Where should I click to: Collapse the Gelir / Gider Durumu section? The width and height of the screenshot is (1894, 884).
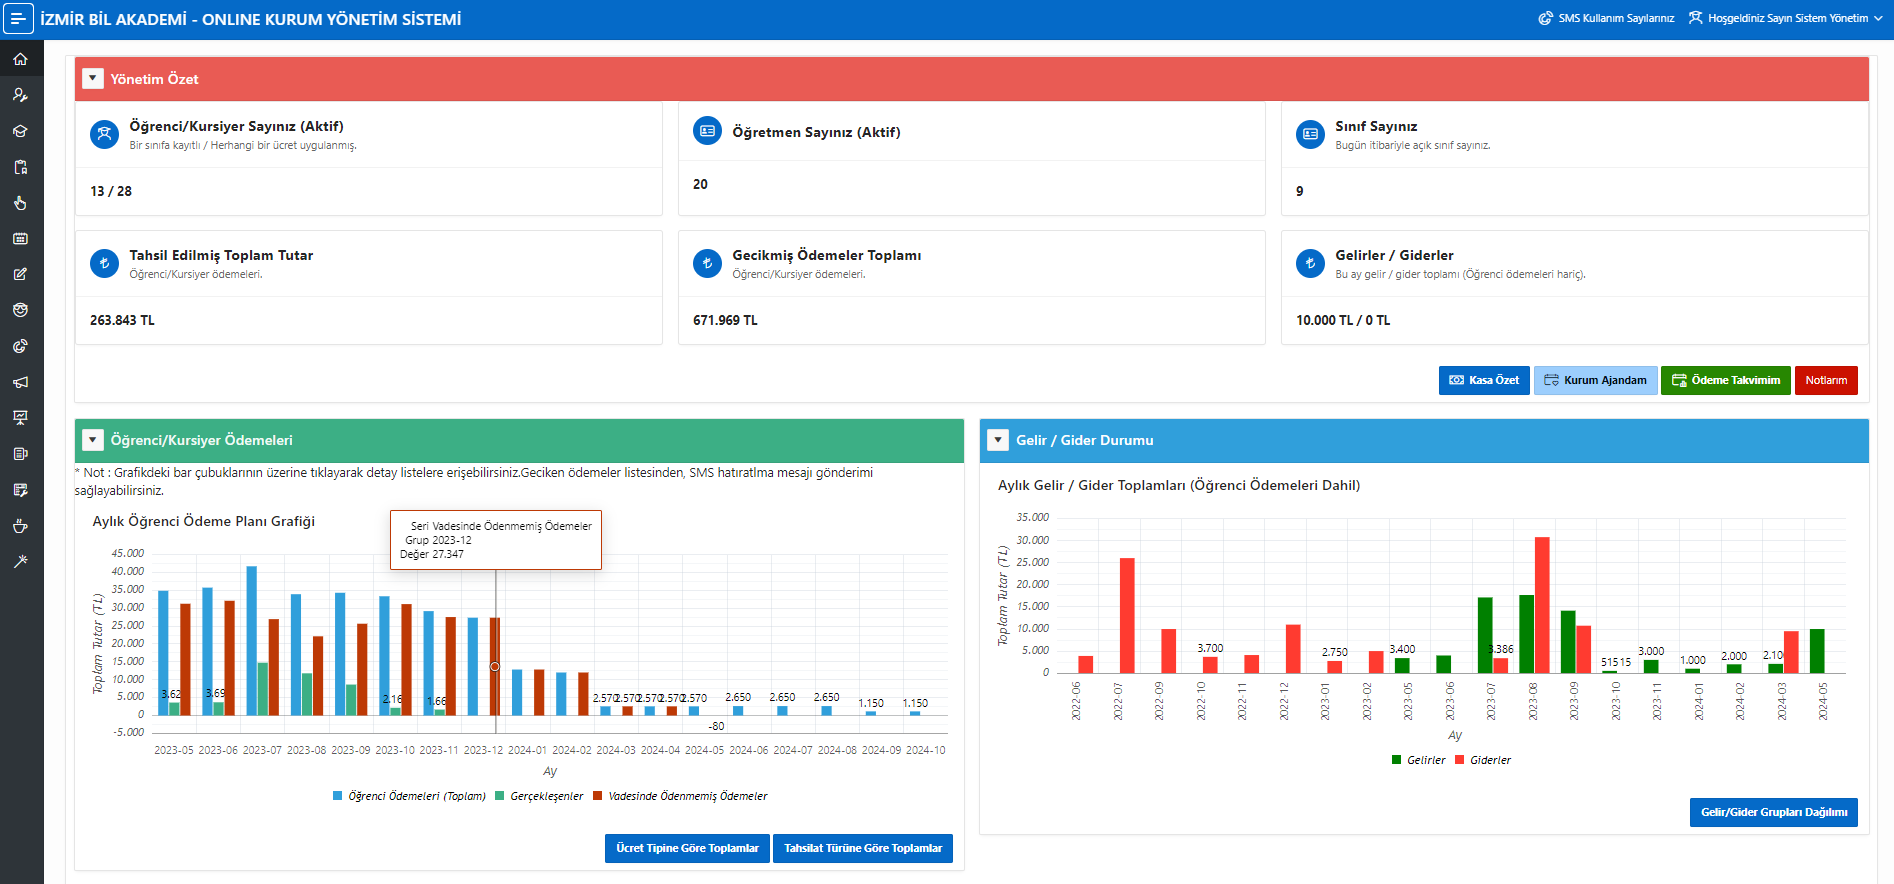click(x=998, y=440)
